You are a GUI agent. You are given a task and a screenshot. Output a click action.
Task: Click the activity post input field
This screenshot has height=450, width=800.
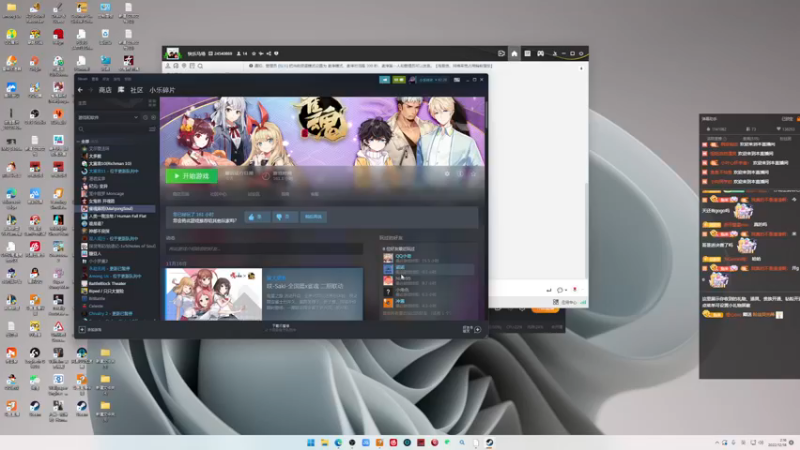pyautogui.click(x=264, y=249)
